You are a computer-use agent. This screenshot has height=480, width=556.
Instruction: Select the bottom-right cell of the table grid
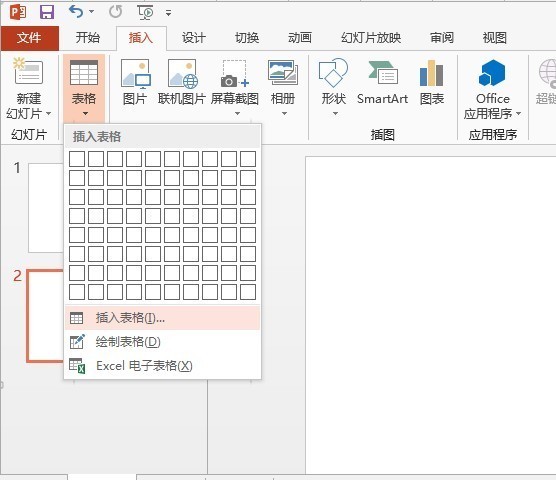click(248, 292)
